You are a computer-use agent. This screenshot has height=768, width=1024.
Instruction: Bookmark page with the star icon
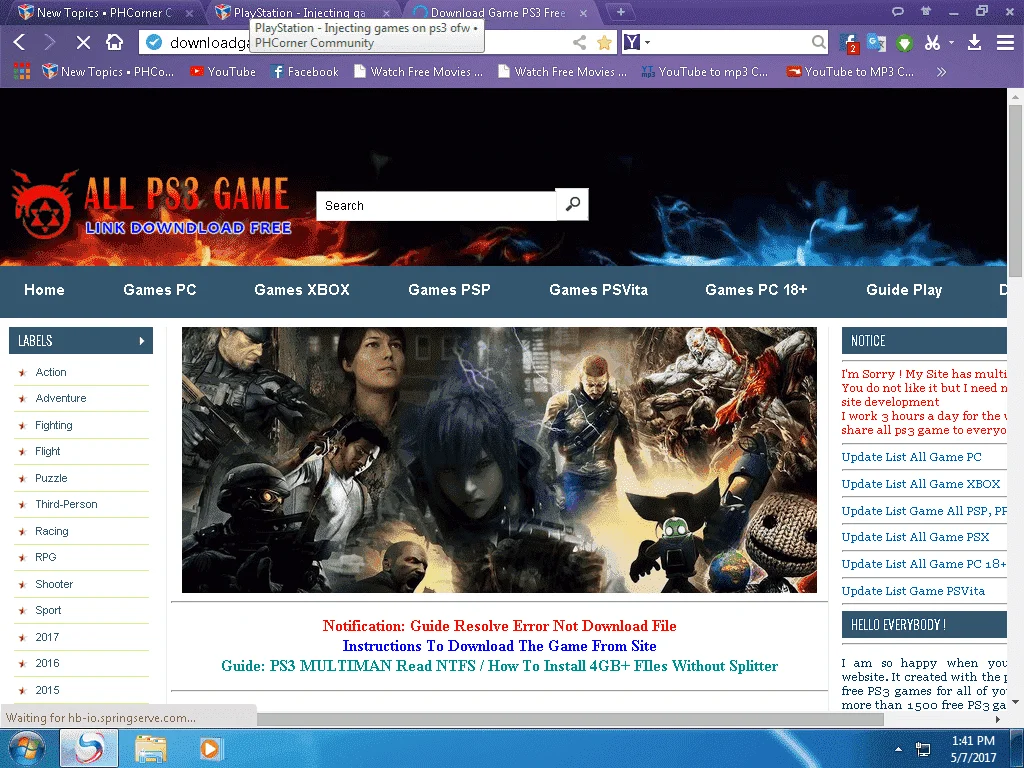point(604,42)
